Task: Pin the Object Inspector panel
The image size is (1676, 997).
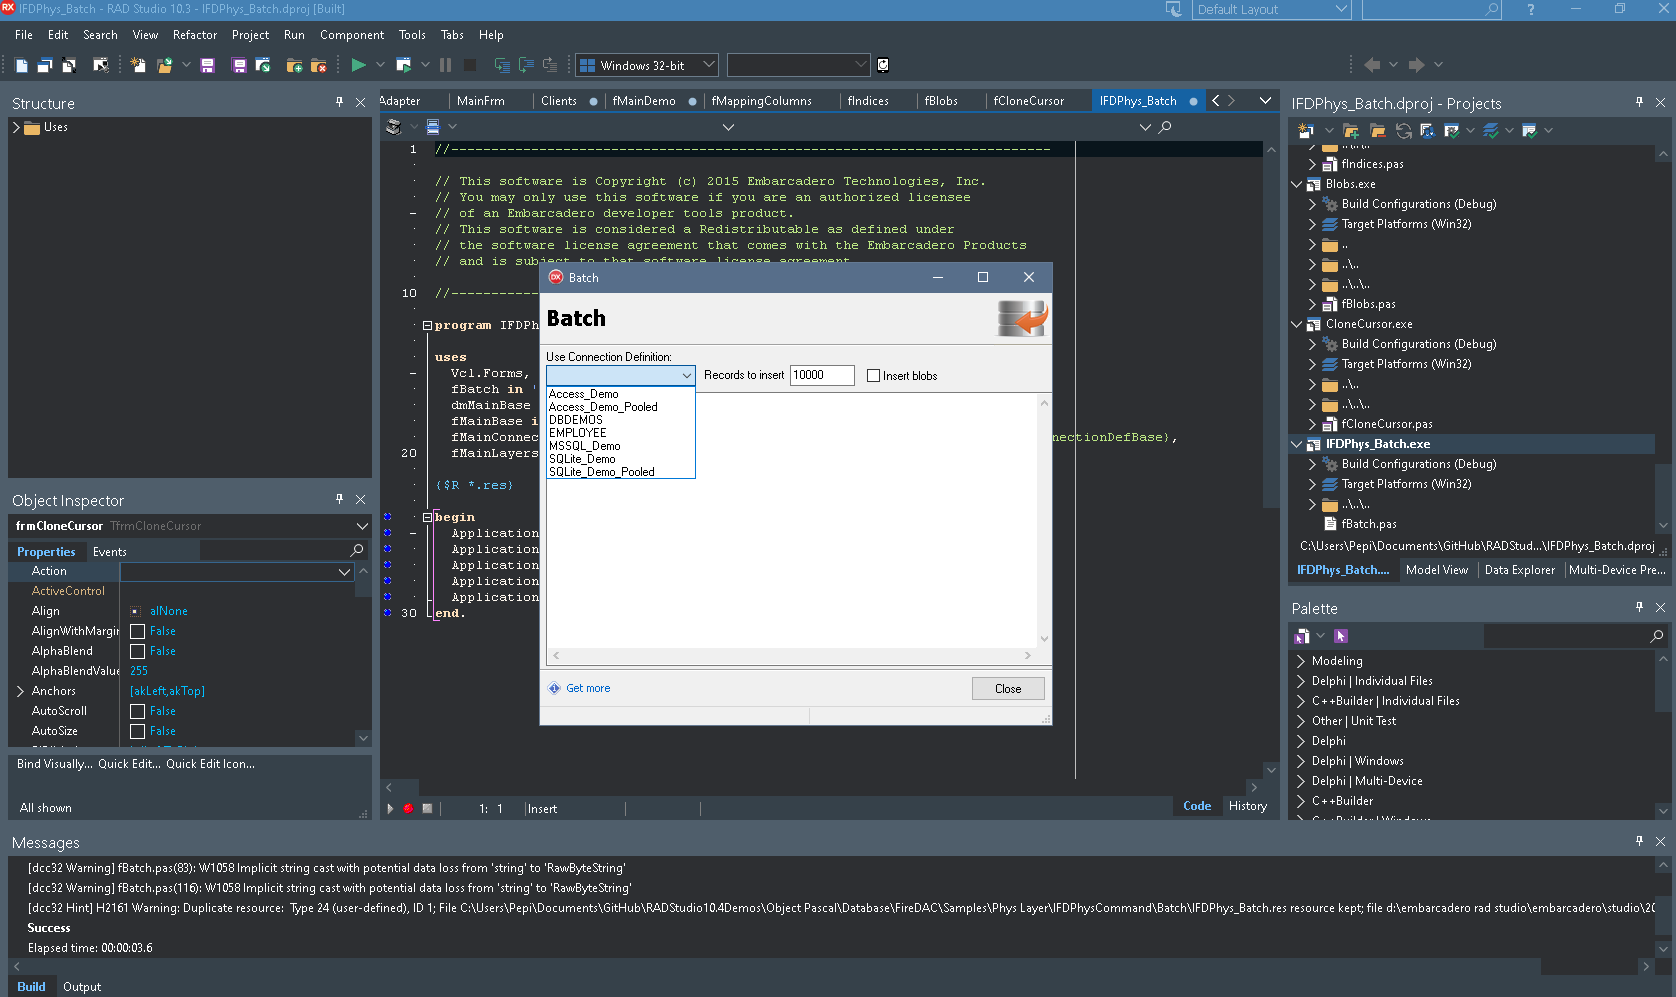Action: click(x=340, y=499)
